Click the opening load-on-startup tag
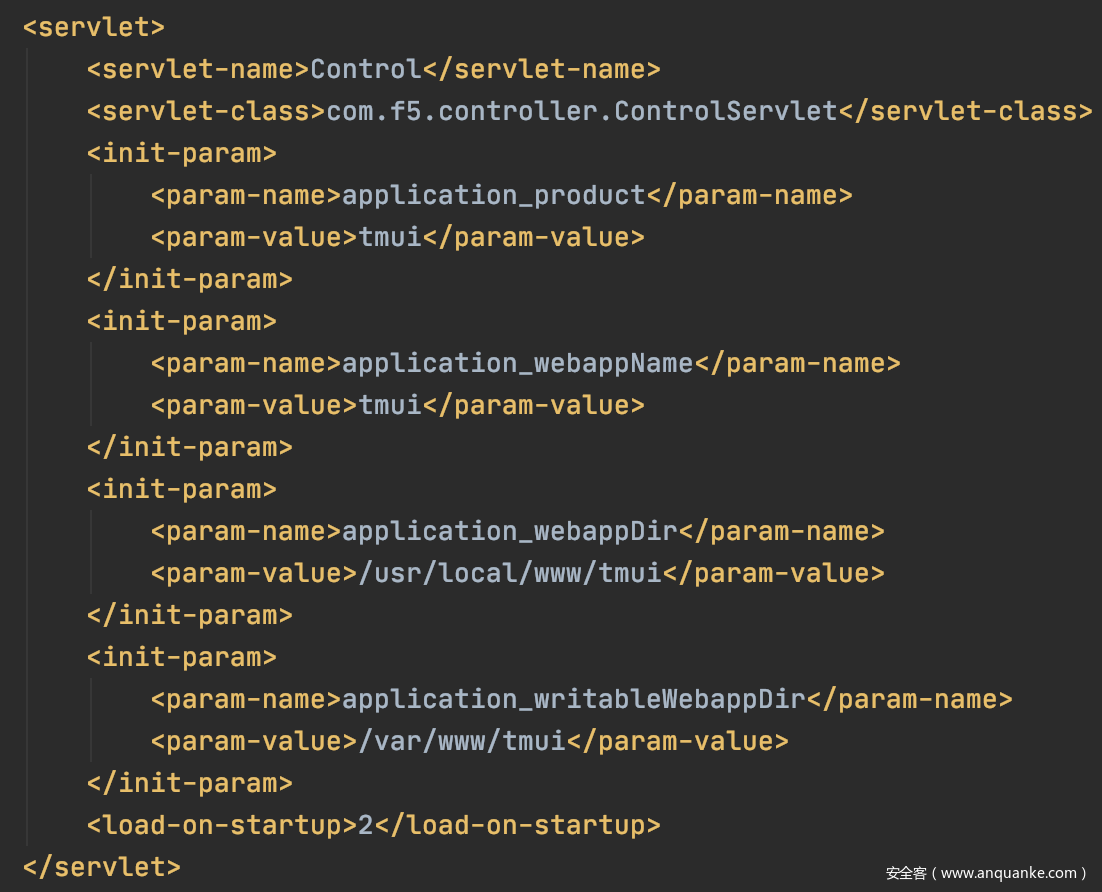Viewport: 1102px width, 892px height. 222,825
